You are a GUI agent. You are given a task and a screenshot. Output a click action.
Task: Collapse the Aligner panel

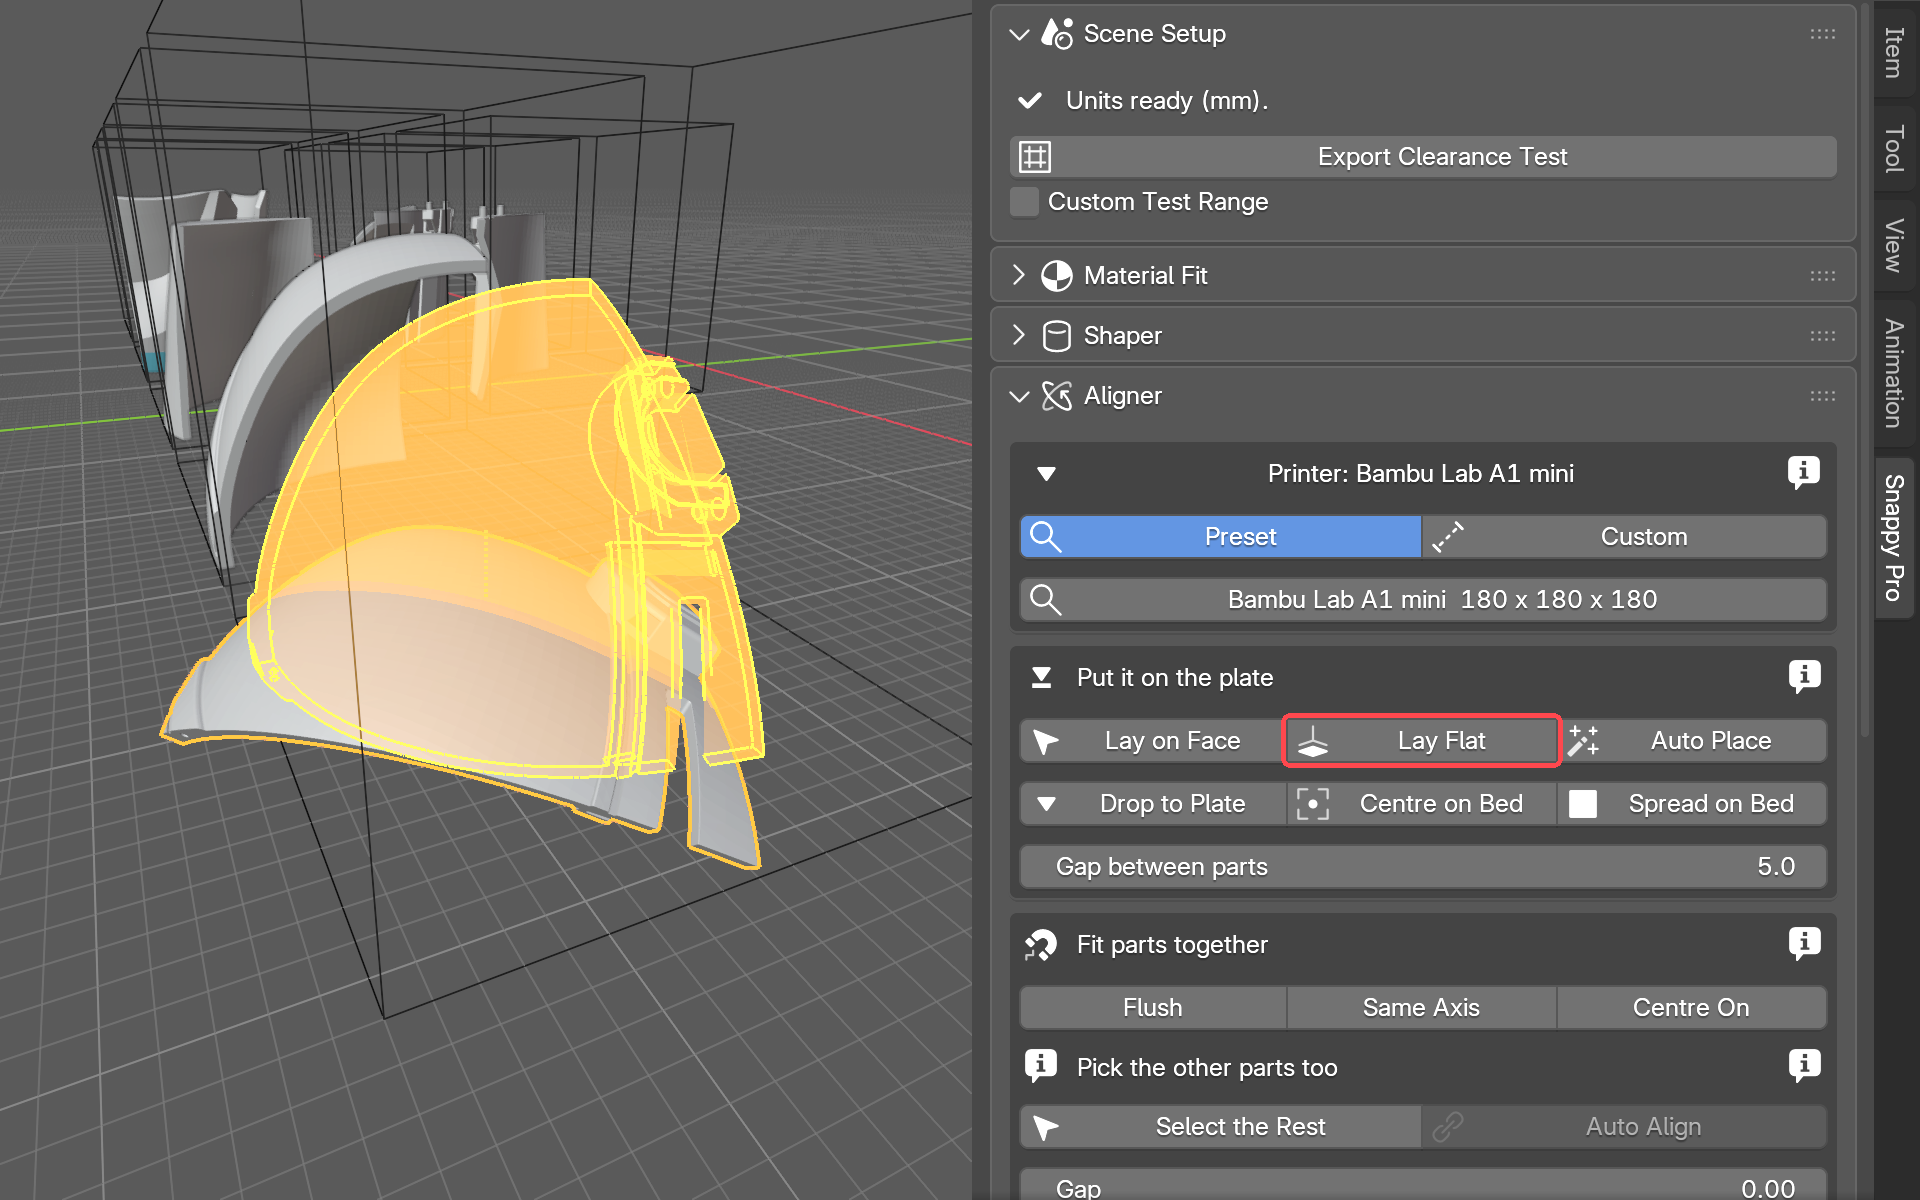pyautogui.click(x=1019, y=396)
